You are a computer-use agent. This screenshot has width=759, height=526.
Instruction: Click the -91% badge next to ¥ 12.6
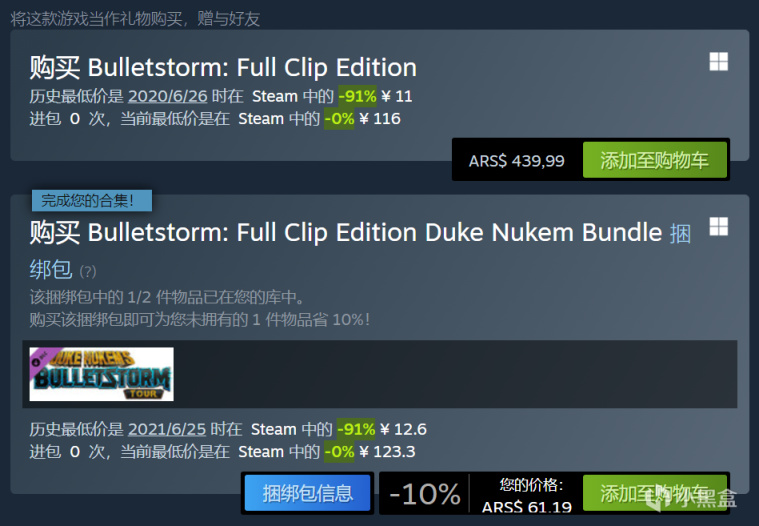(357, 429)
